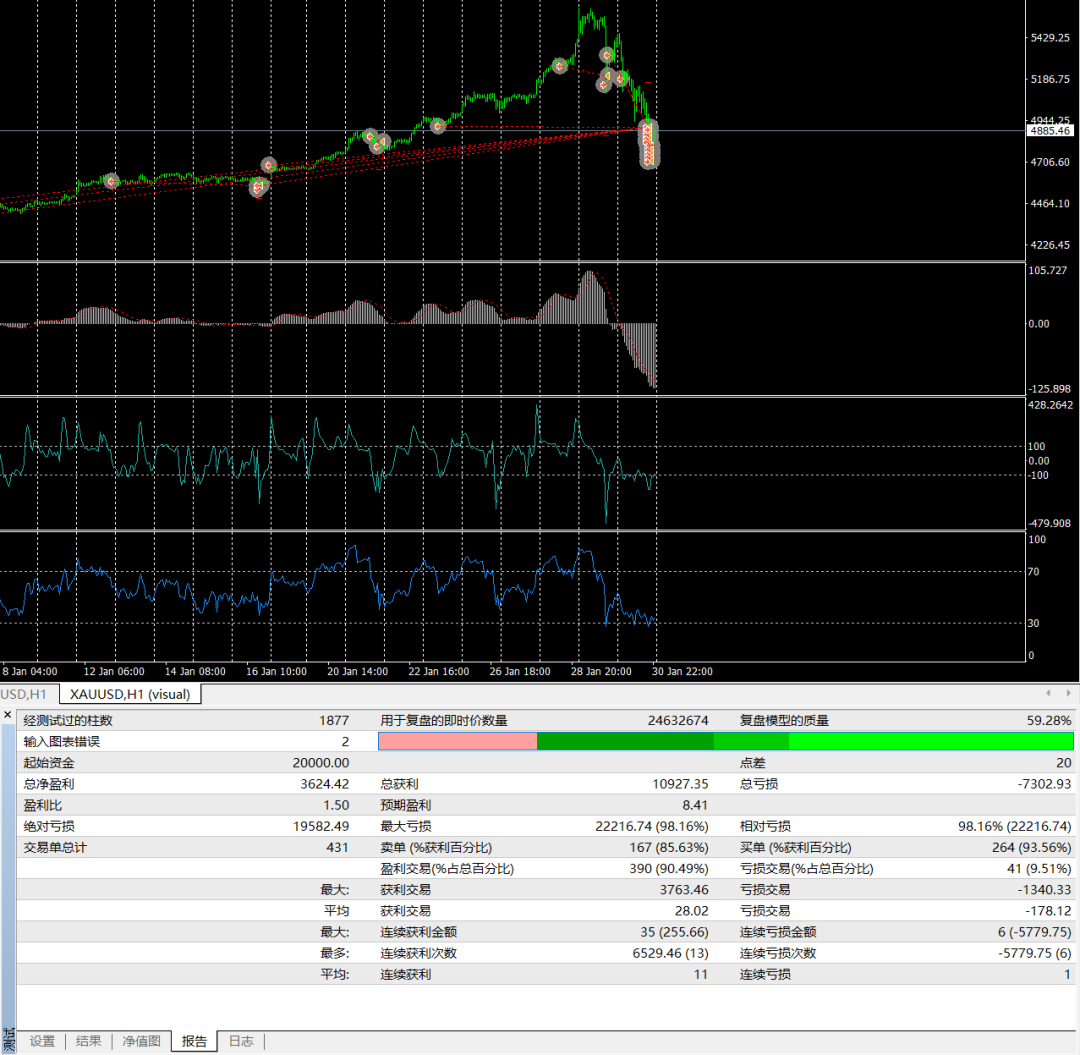Click the 起始资金 value 20000.00
The width and height of the screenshot is (1080, 1055).
coord(321,762)
